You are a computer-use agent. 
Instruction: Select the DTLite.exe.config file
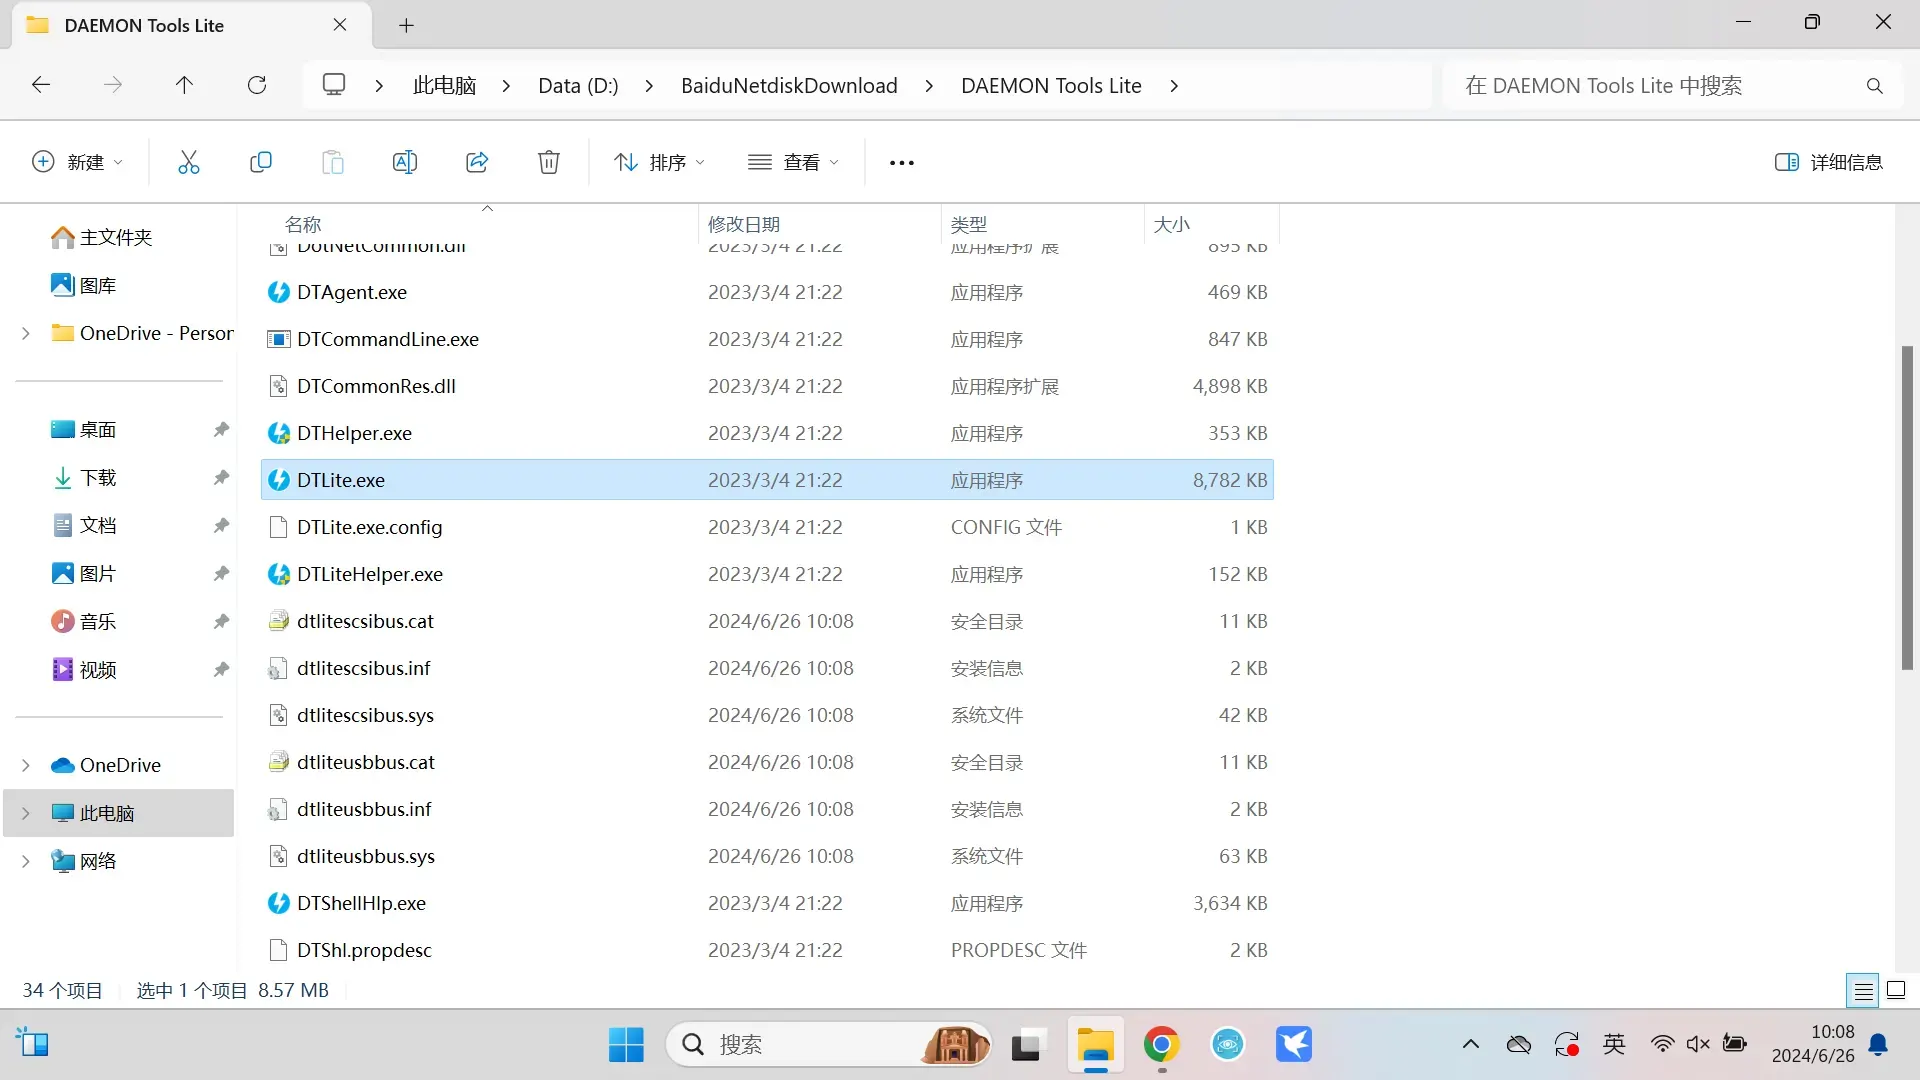[x=767, y=527]
